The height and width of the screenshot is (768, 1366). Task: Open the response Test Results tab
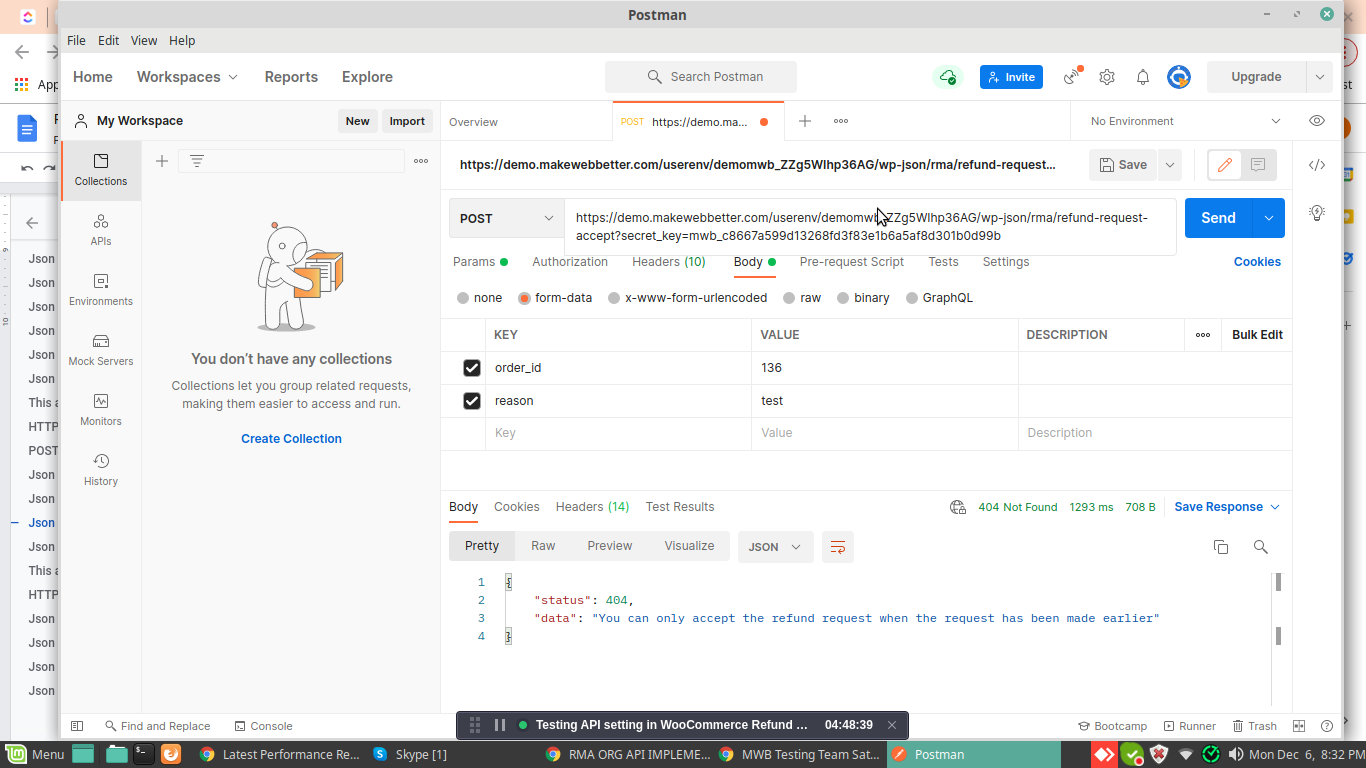coord(680,507)
